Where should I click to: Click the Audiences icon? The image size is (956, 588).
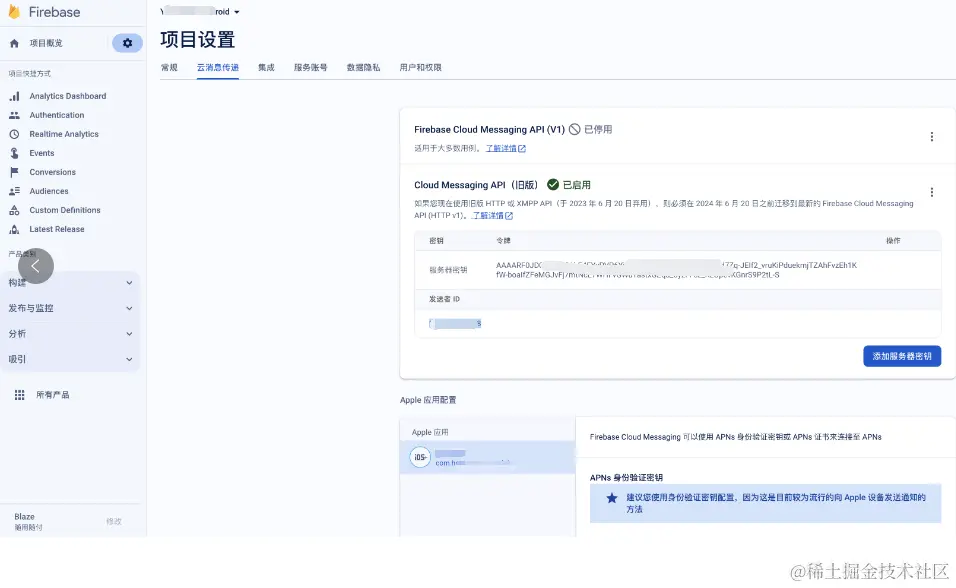point(15,191)
